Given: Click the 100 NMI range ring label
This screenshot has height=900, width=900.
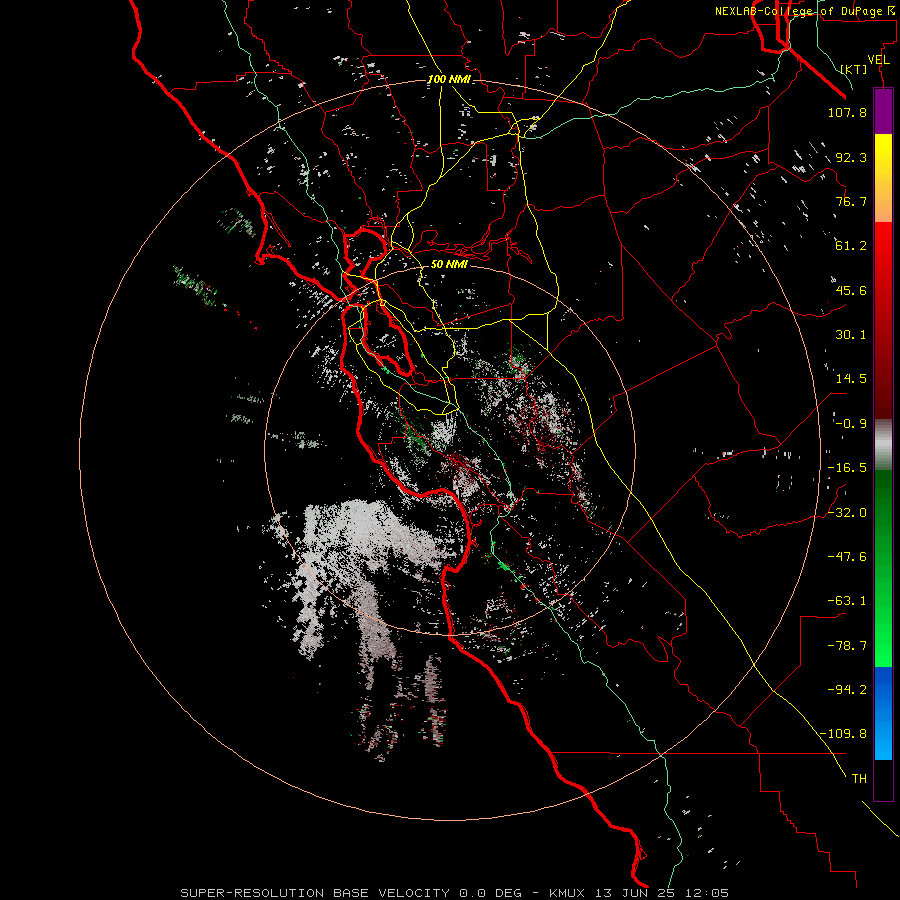Looking at the screenshot, I should [x=449, y=79].
